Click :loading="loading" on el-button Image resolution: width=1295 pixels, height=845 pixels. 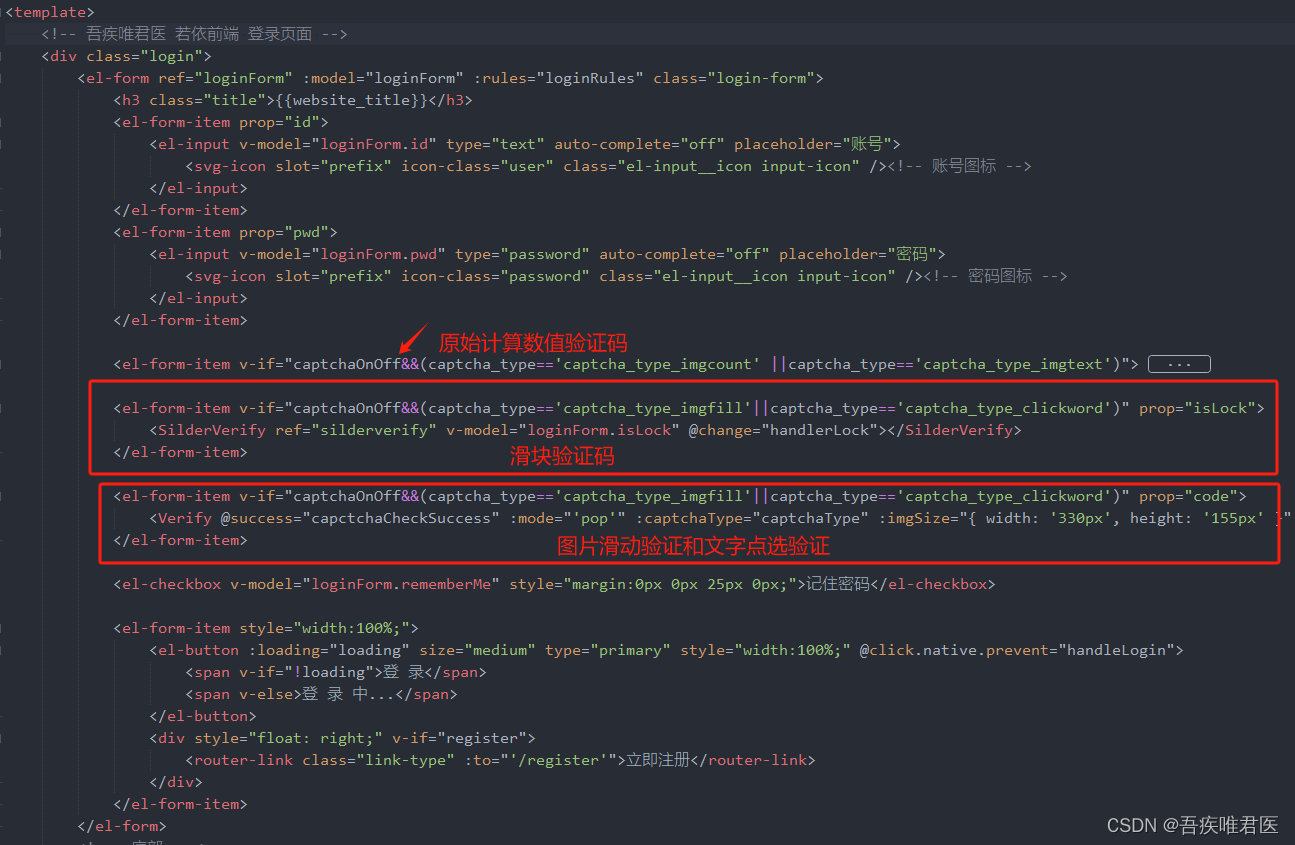click(x=329, y=650)
